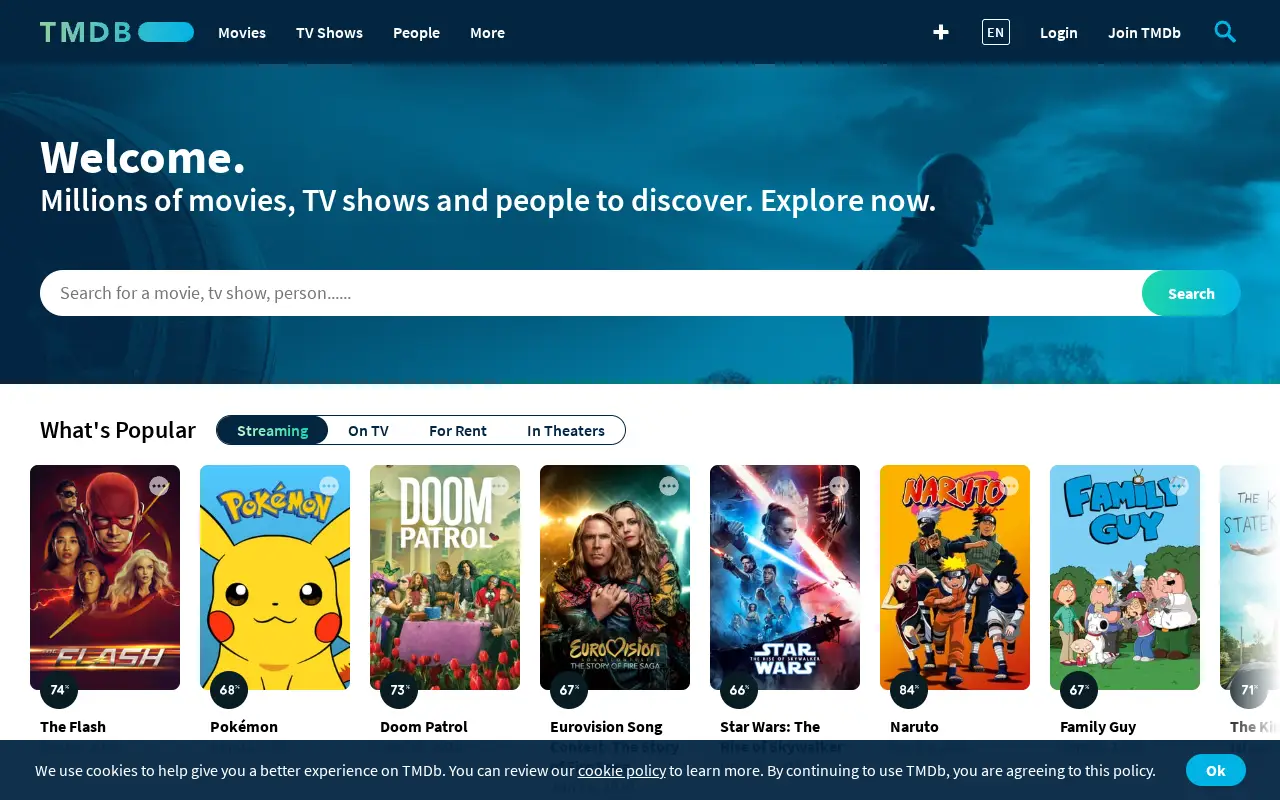Click the 68% score badge on Pokémon
This screenshot has height=800, width=1280.
pyautogui.click(x=229, y=690)
